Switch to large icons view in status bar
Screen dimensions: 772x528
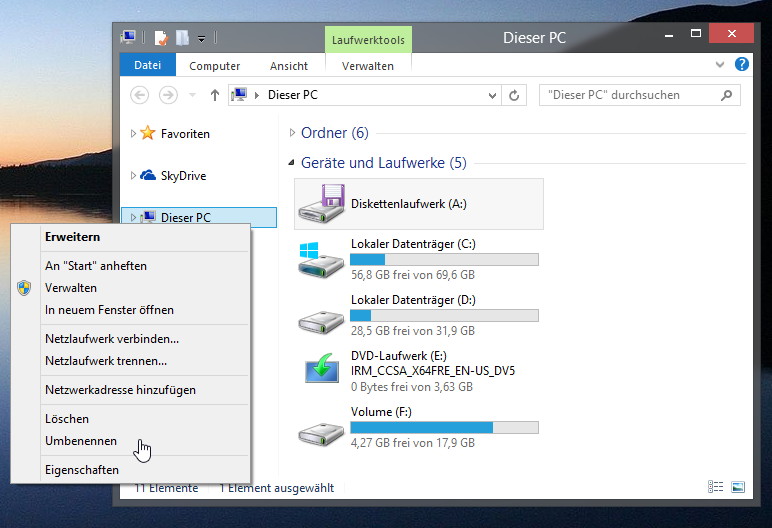[x=738, y=487]
